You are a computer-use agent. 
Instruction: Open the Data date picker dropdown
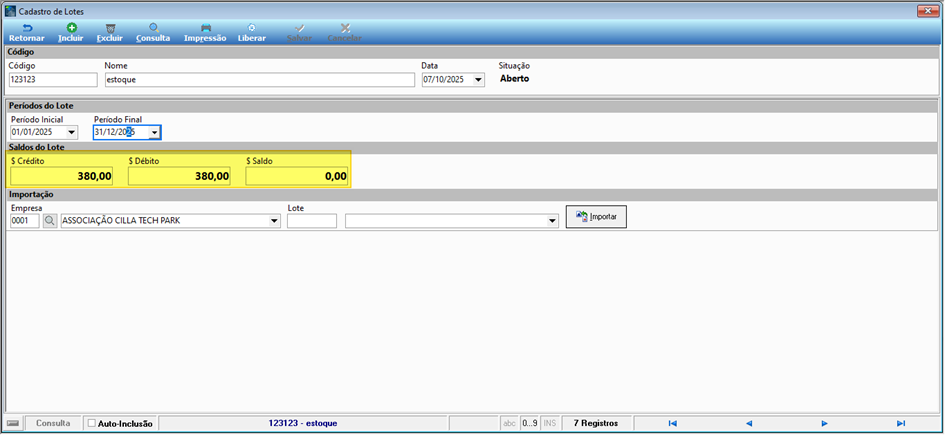[479, 80]
